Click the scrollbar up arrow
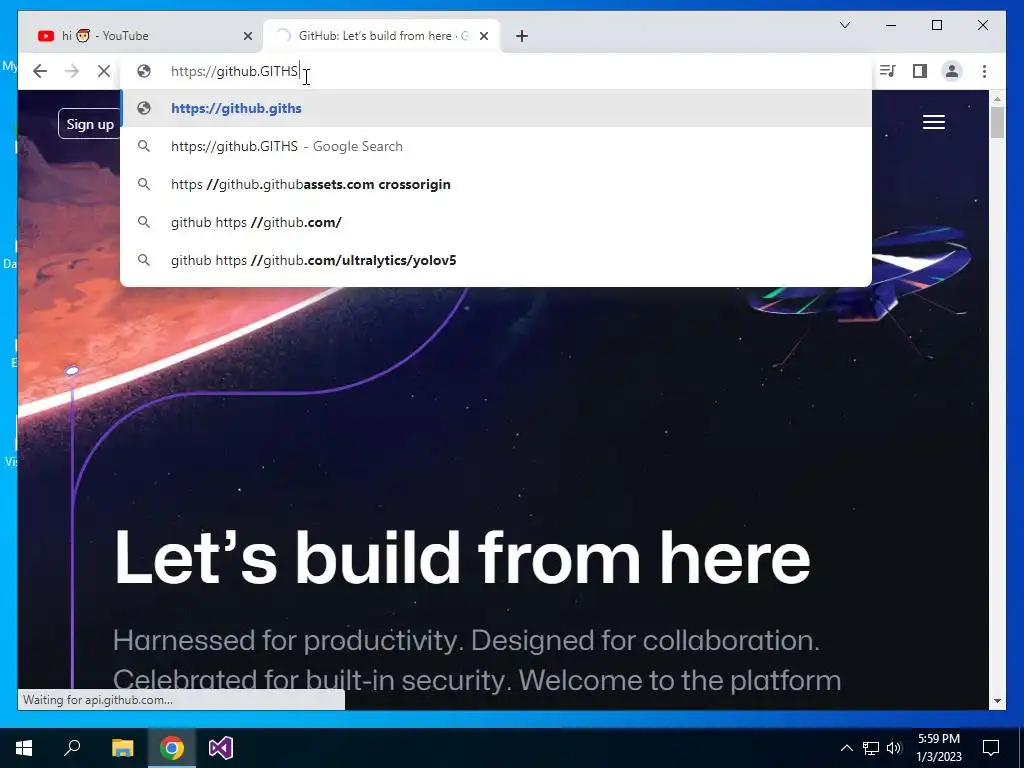Screen dimensions: 1024x768 click(997, 99)
